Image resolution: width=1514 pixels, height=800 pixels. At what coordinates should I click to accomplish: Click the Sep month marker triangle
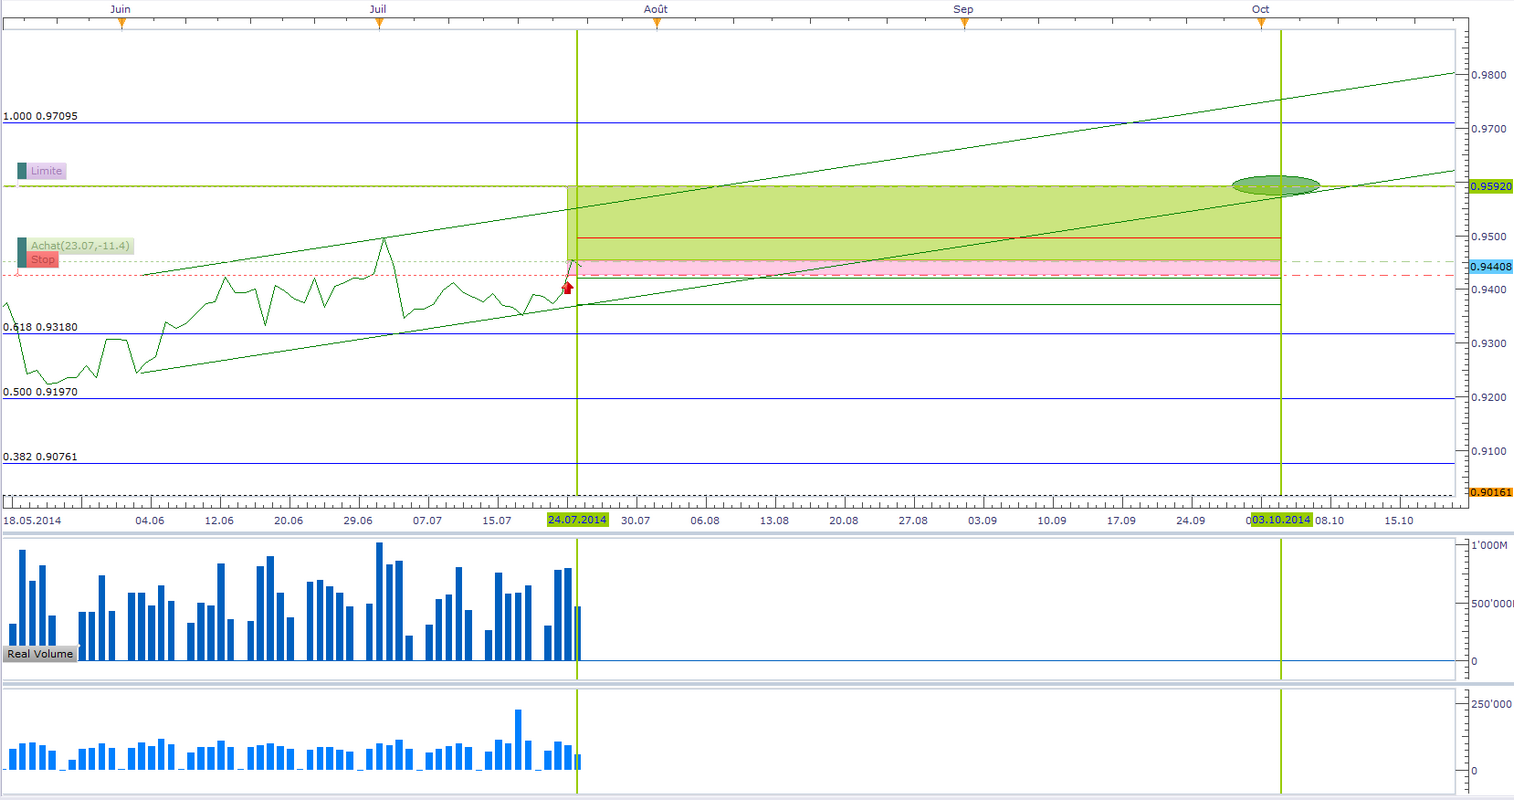click(x=964, y=24)
